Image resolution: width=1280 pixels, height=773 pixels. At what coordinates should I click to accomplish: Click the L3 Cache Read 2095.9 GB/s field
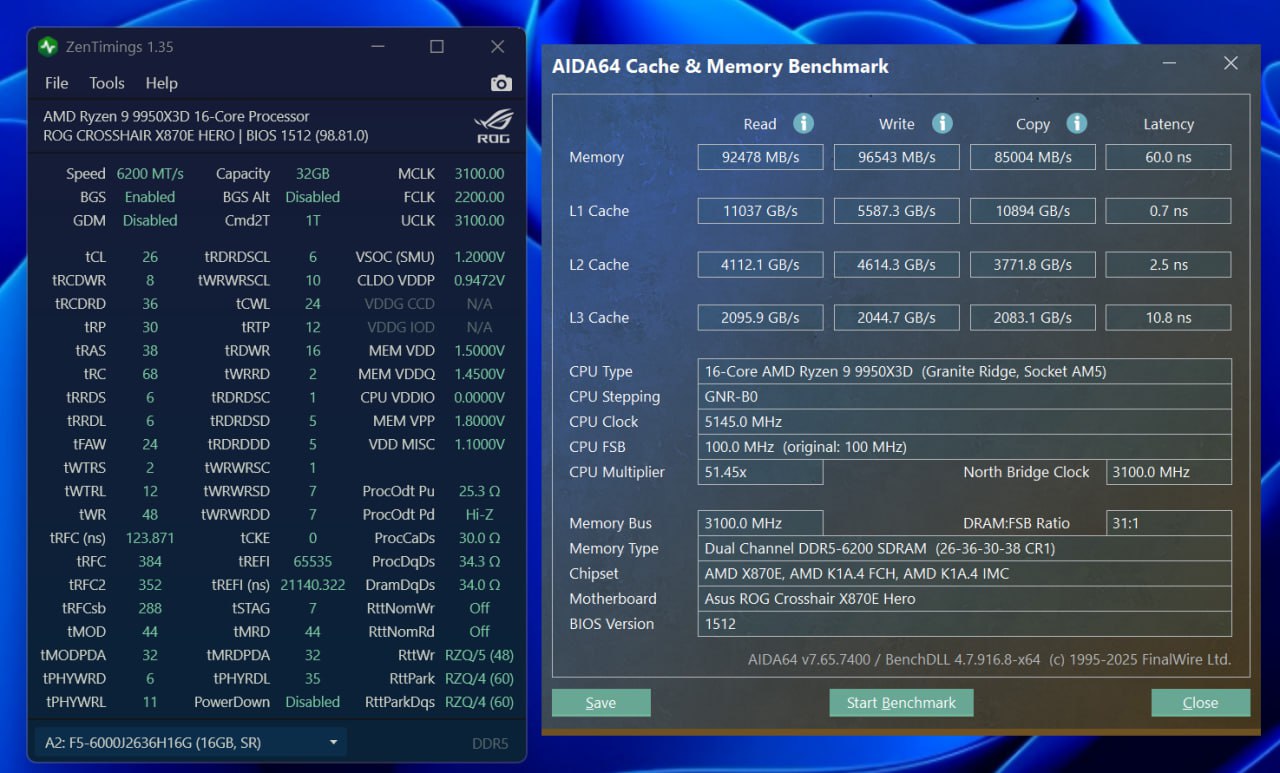click(760, 318)
